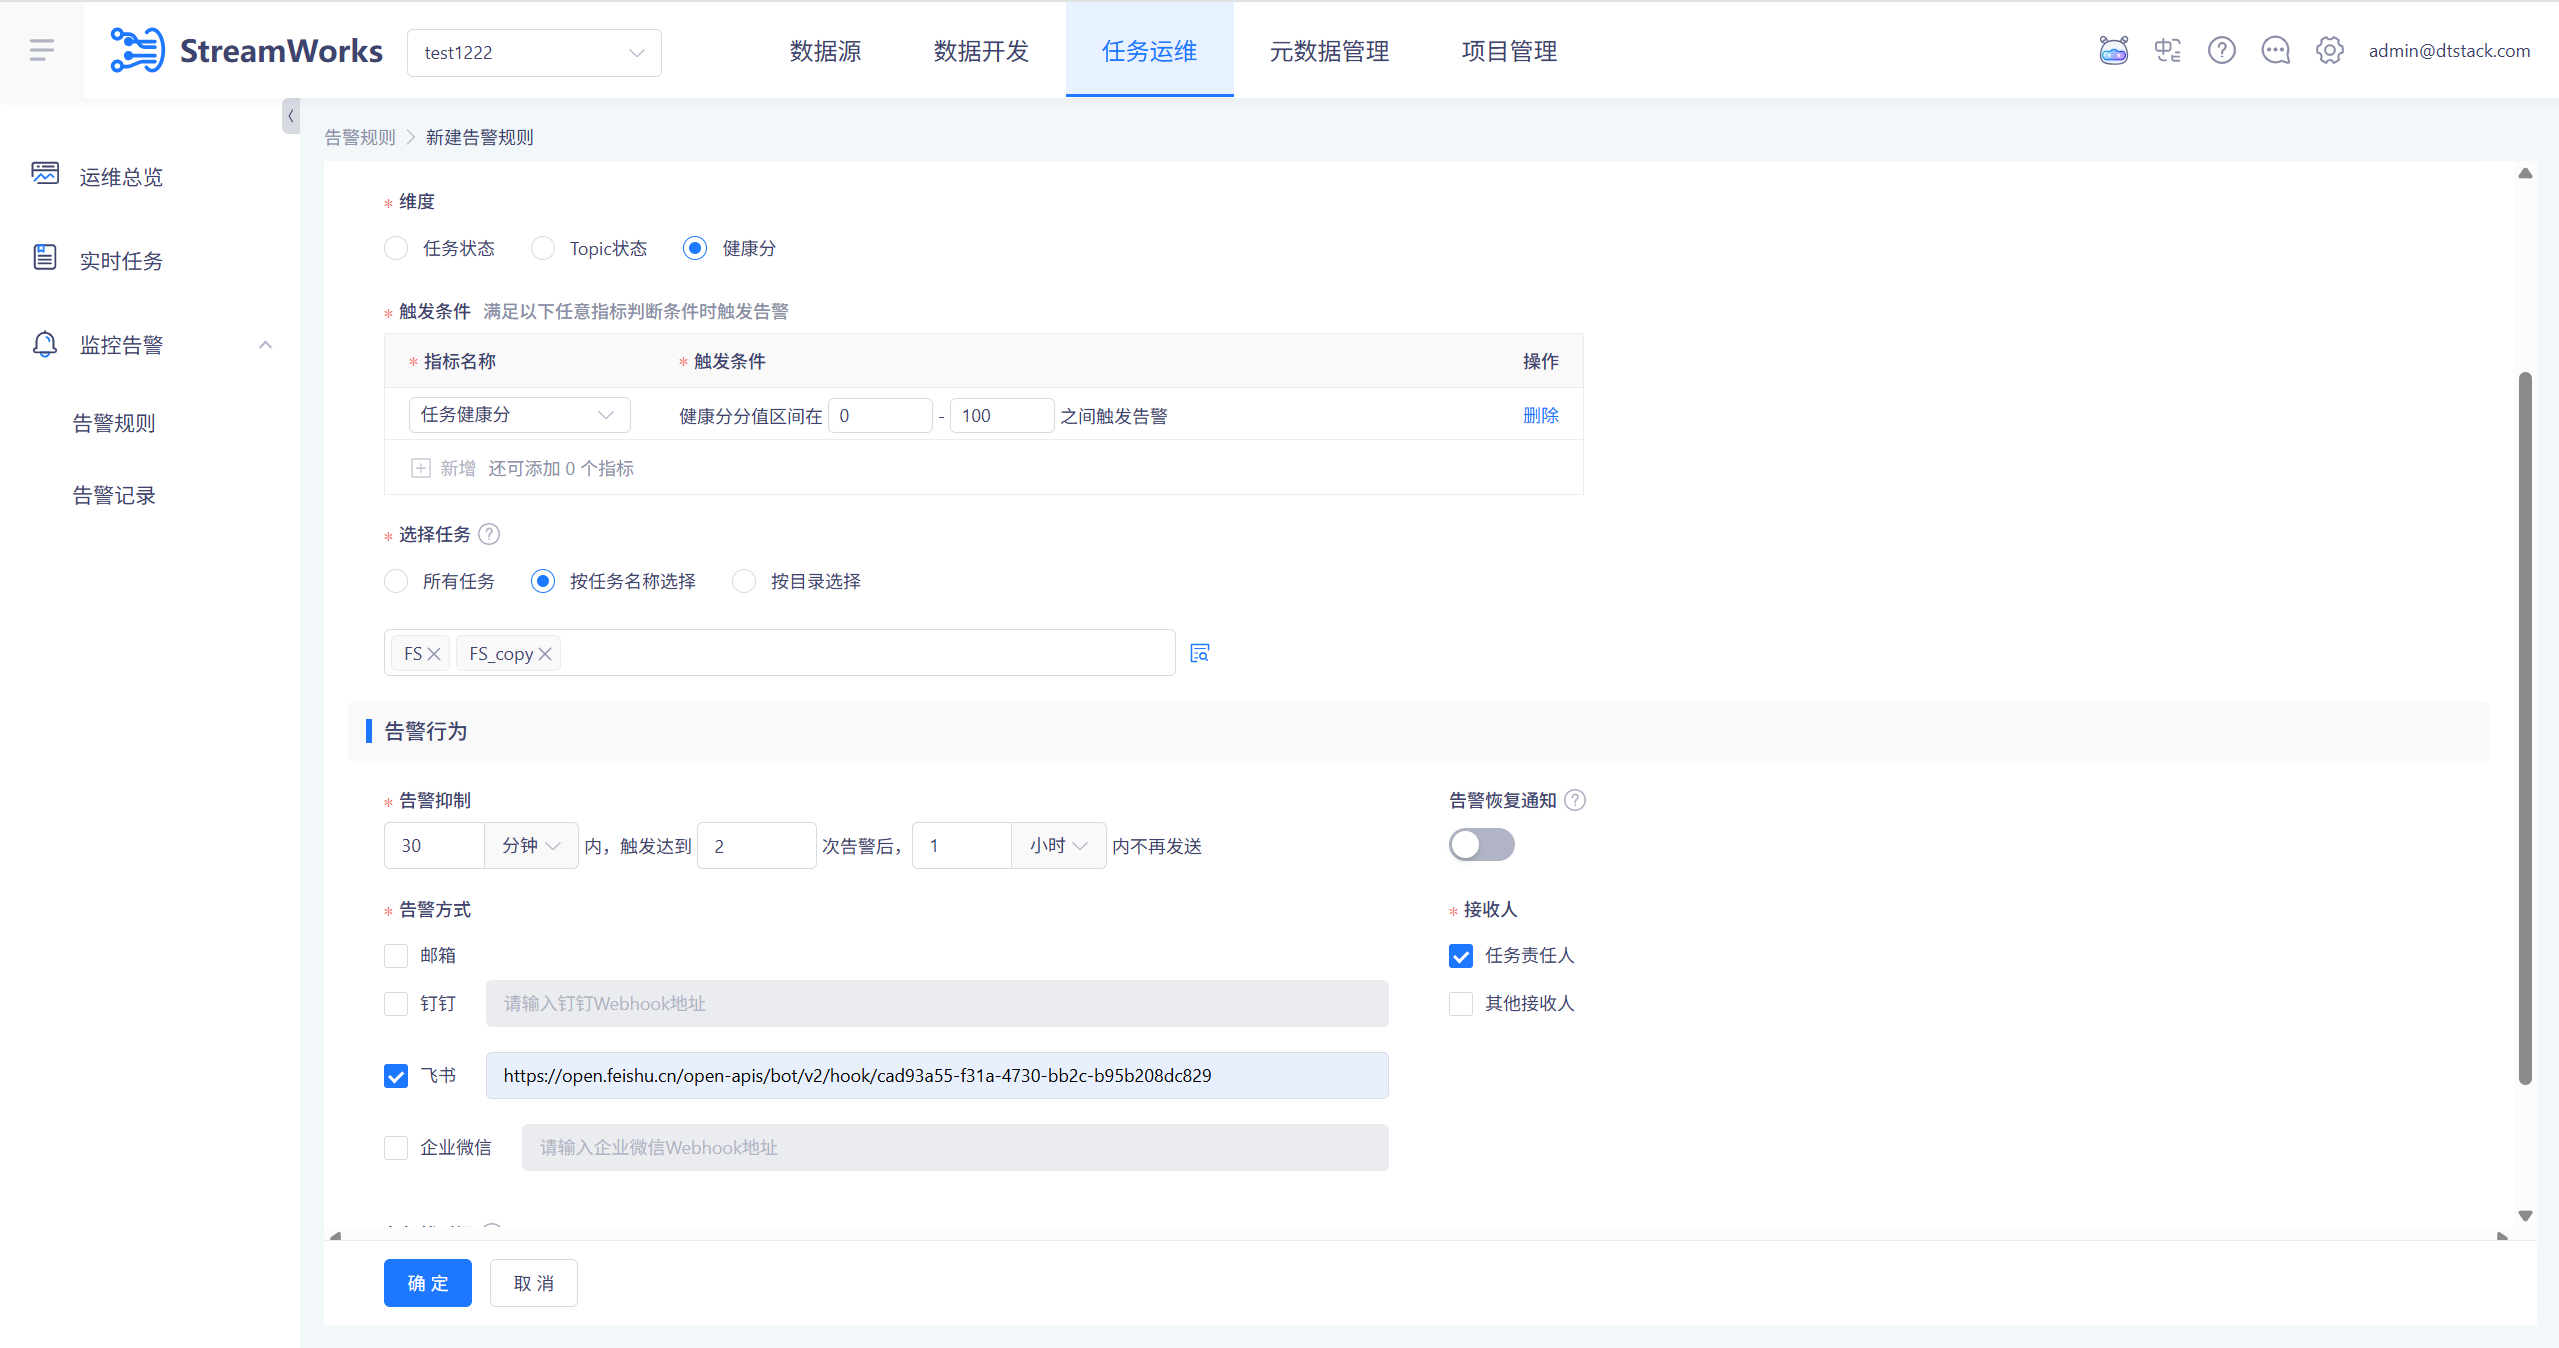Collapse the sidebar with the arrow handle

coord(291,116)
